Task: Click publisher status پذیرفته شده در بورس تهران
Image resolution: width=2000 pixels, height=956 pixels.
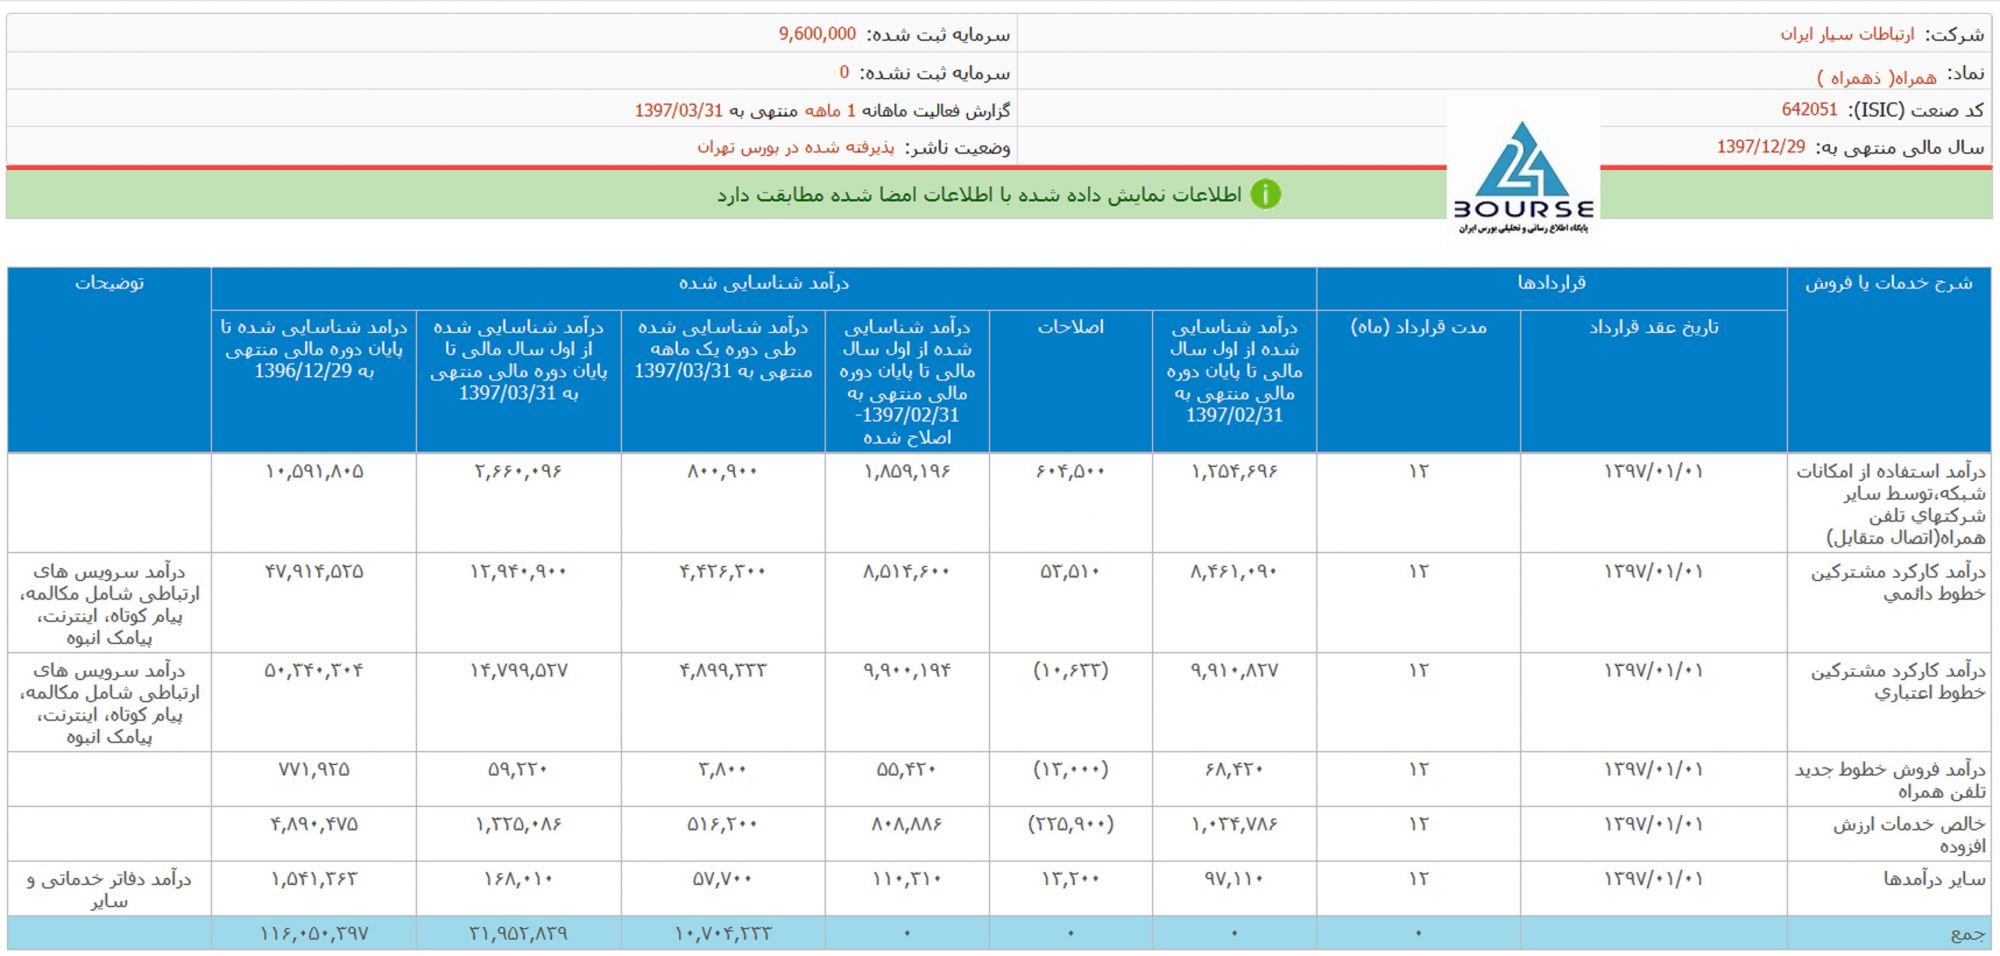Action: tap(796, 147)
